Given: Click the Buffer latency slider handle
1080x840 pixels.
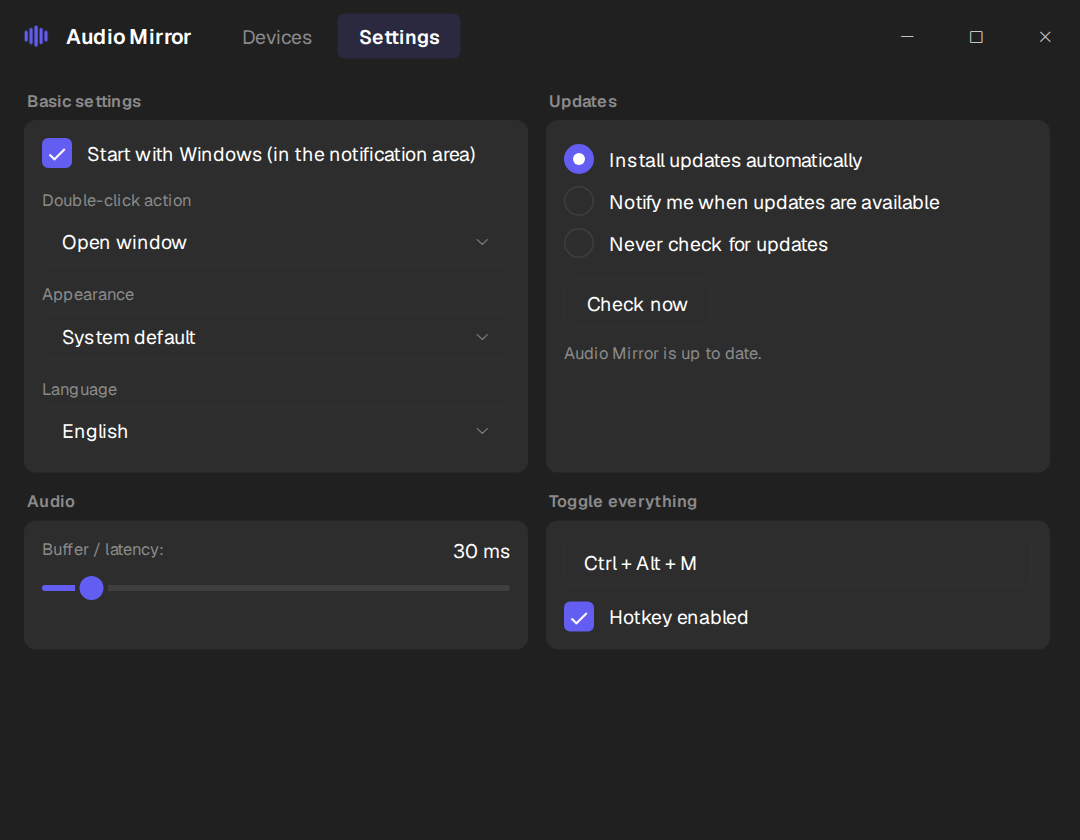Looking at the screenshot, I should click(x=91, y=588).
